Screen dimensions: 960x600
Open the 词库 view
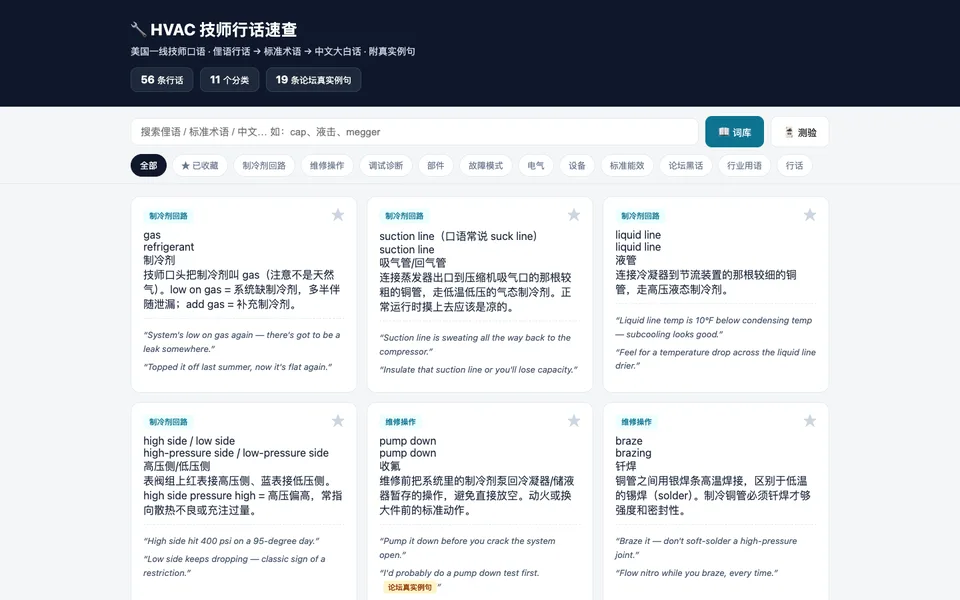734,132
